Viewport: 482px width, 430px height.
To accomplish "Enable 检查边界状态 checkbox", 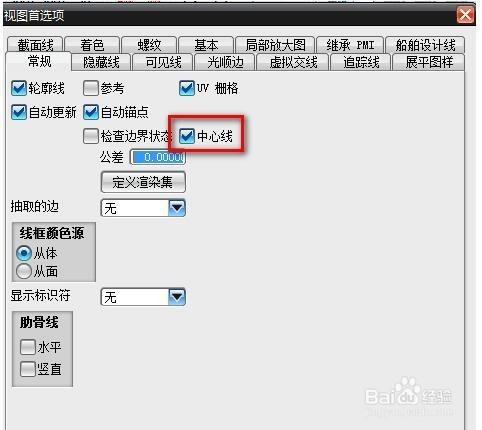I will point(91,136).
